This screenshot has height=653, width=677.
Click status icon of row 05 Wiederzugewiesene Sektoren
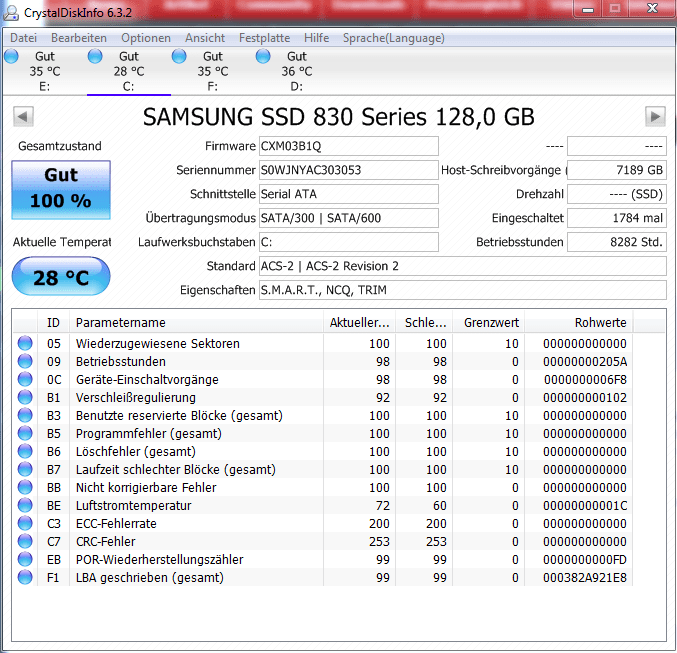pyautogui.click(x=25, y=343)
